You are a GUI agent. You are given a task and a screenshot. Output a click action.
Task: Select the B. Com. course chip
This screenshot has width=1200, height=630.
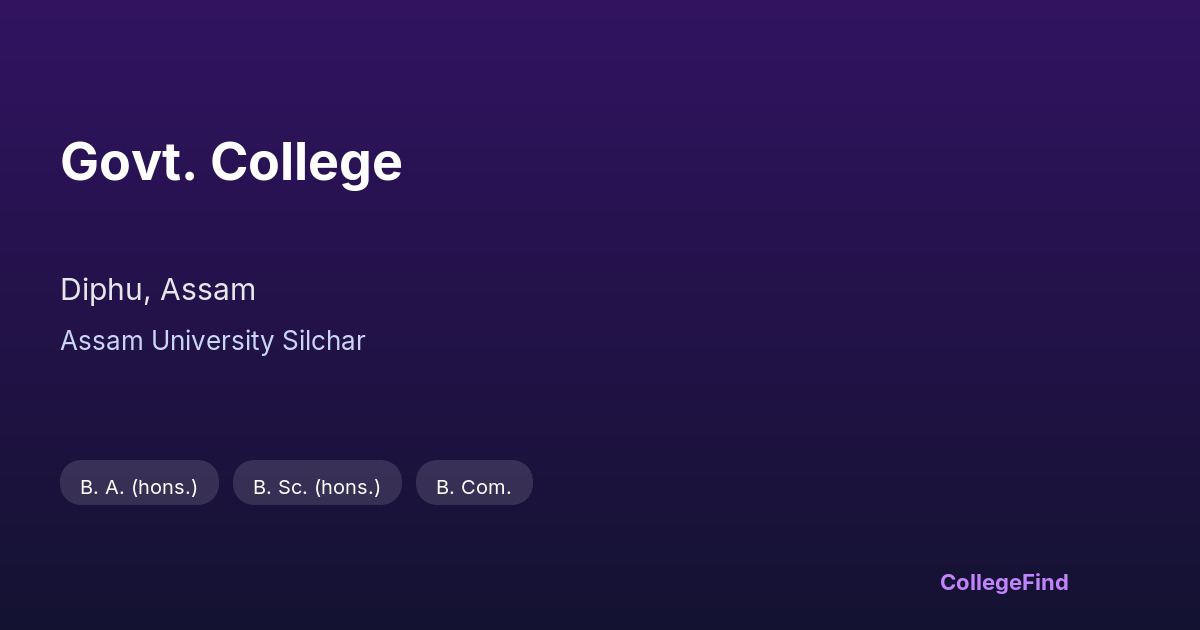click(474, 483)
